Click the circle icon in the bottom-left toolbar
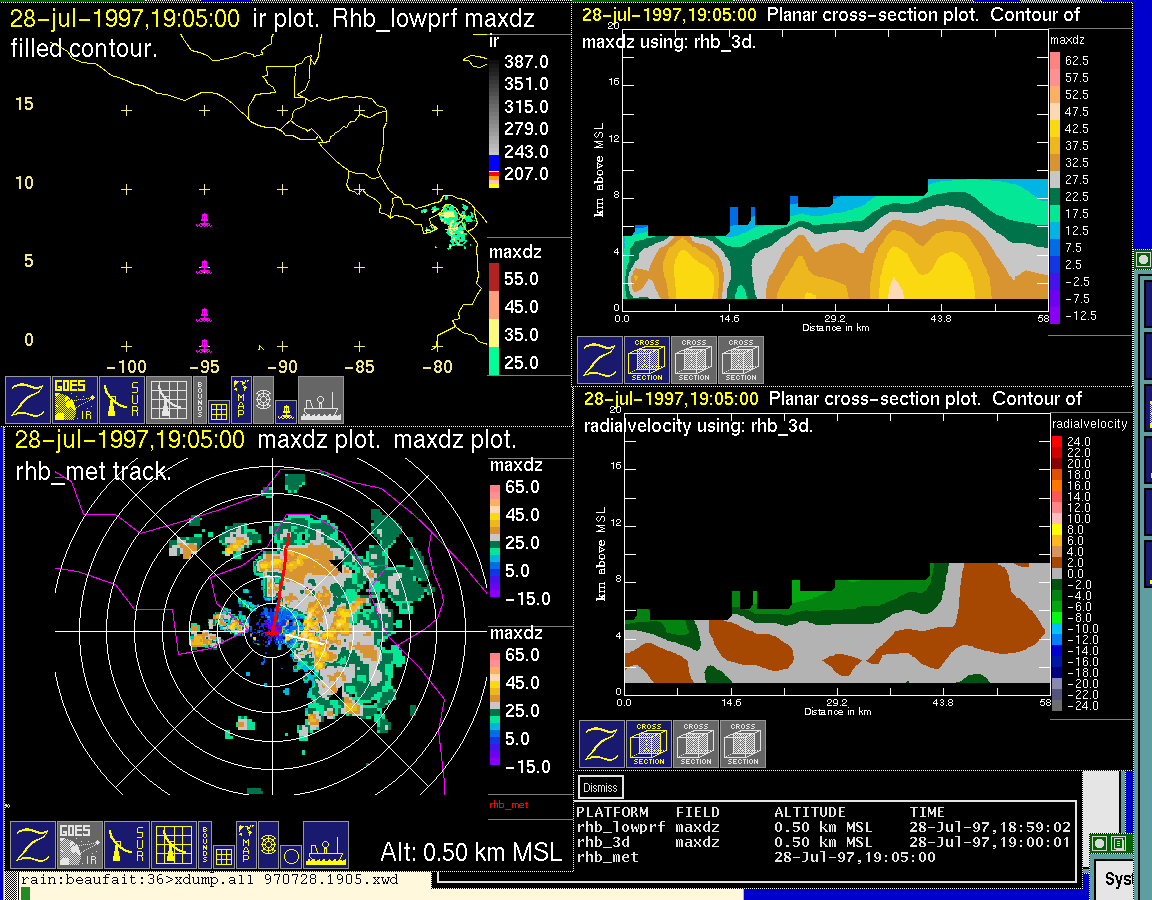 290,855
